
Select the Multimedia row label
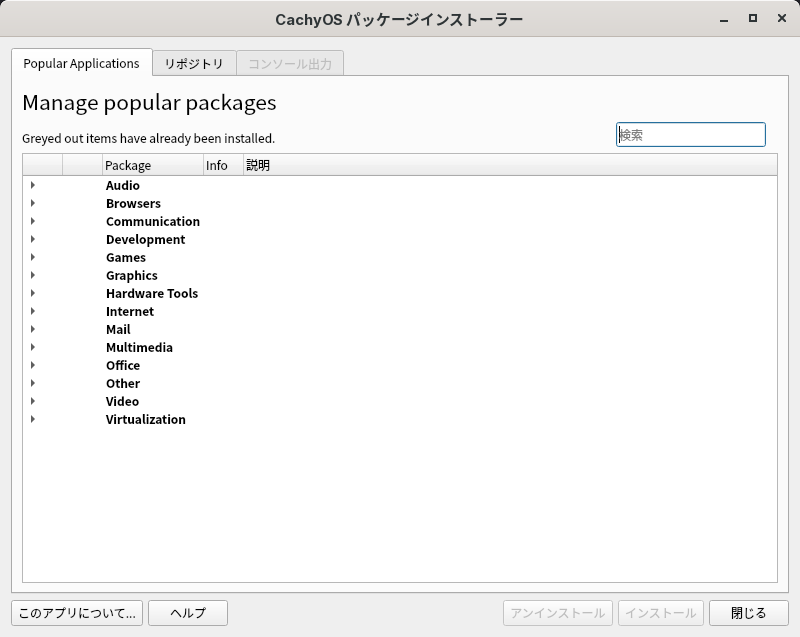click(x=139, y=348)
